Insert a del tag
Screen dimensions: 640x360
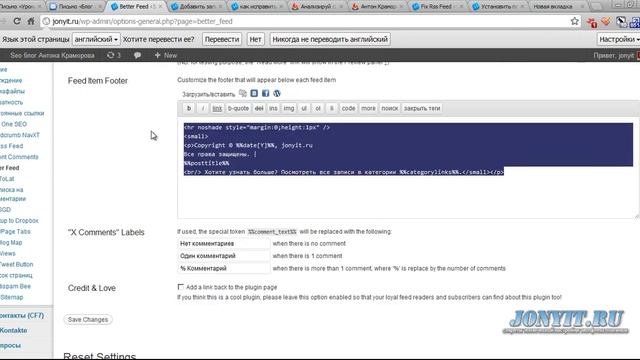coord(259,108)
